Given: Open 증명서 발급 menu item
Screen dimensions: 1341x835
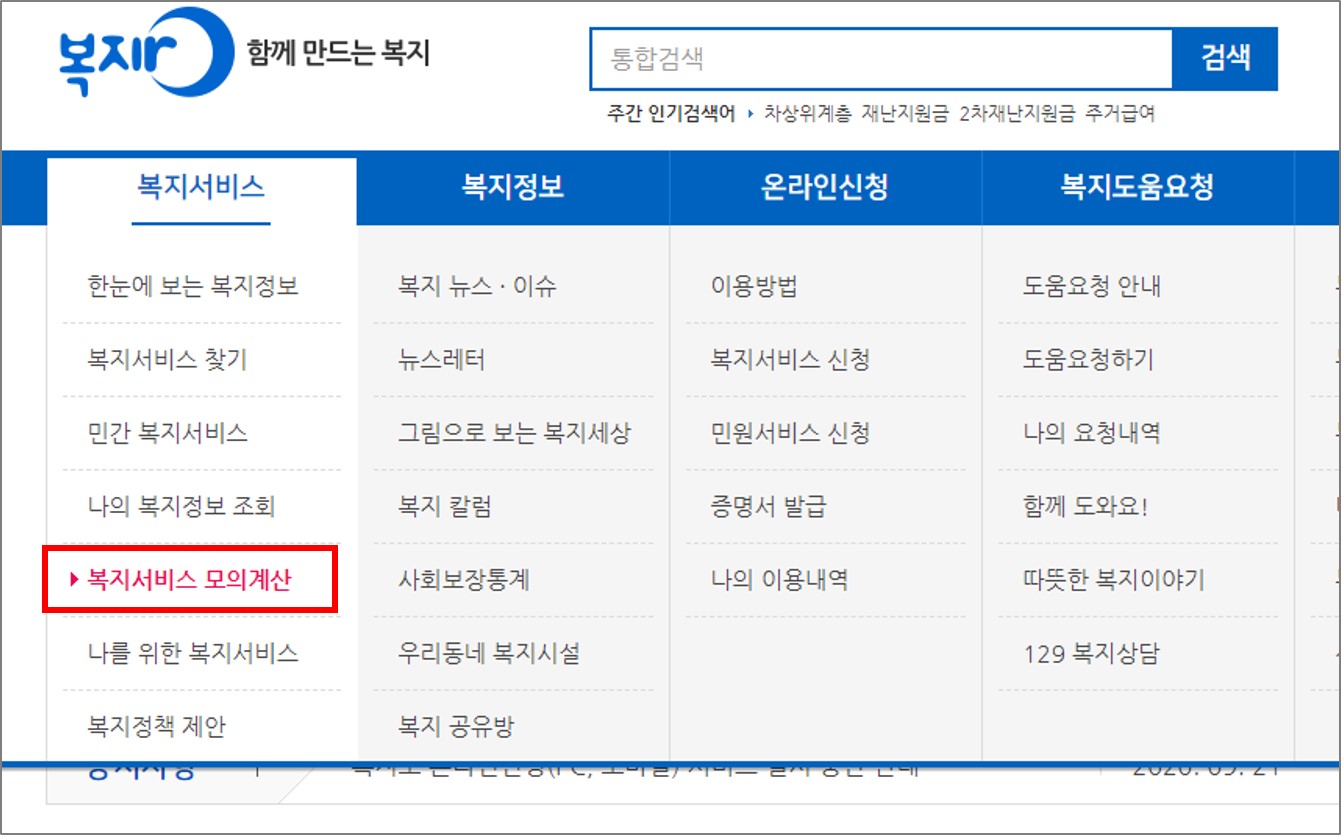Looking at the screenshot, I should (x=769, y=506).
